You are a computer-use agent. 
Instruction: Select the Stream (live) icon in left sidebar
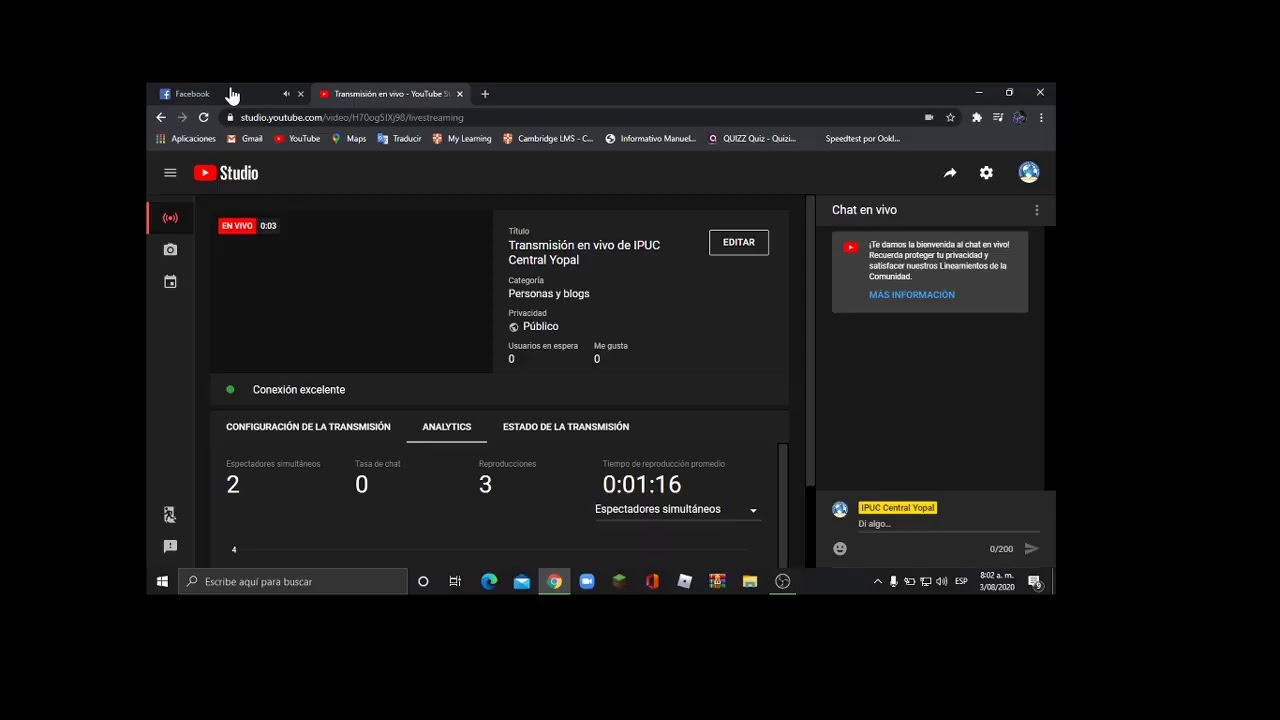click(x=170, y=218)
